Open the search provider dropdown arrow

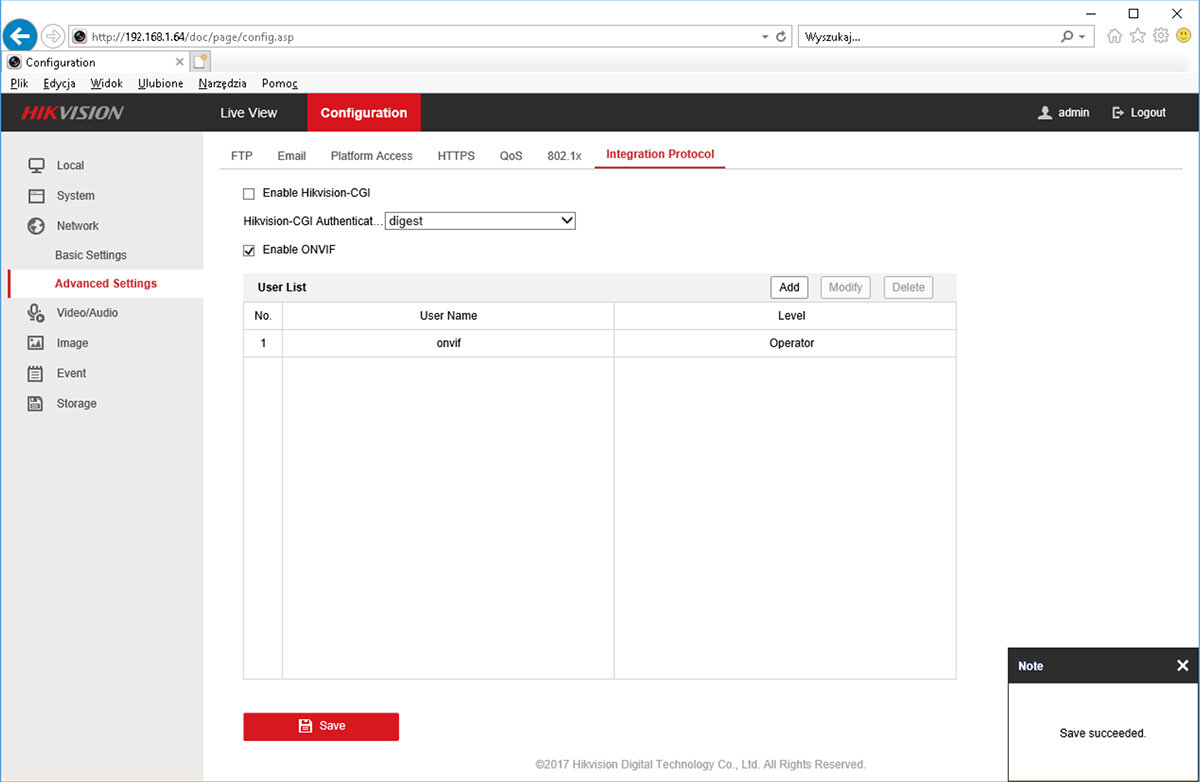pos(1083,37)
